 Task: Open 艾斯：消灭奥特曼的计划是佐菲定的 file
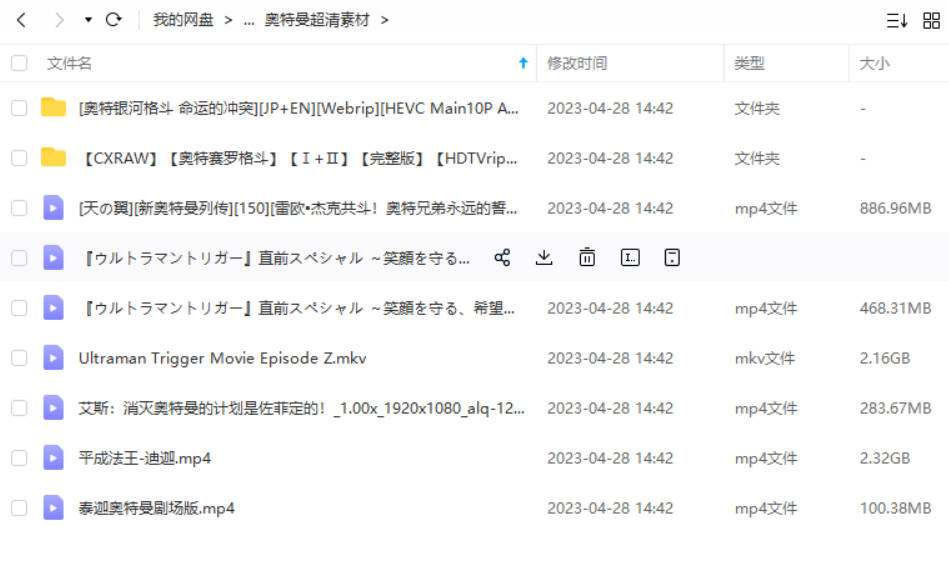coord(301,408)
